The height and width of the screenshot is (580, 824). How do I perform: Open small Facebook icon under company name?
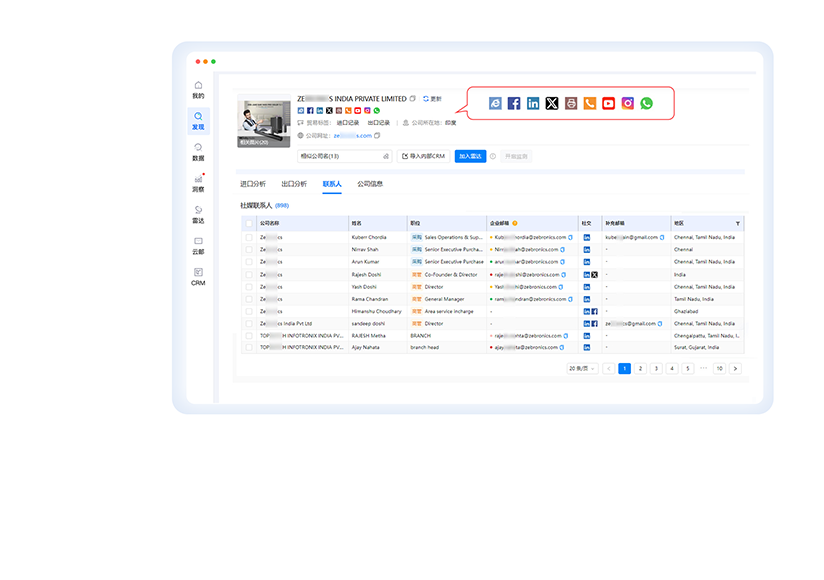tap(310, 110)
